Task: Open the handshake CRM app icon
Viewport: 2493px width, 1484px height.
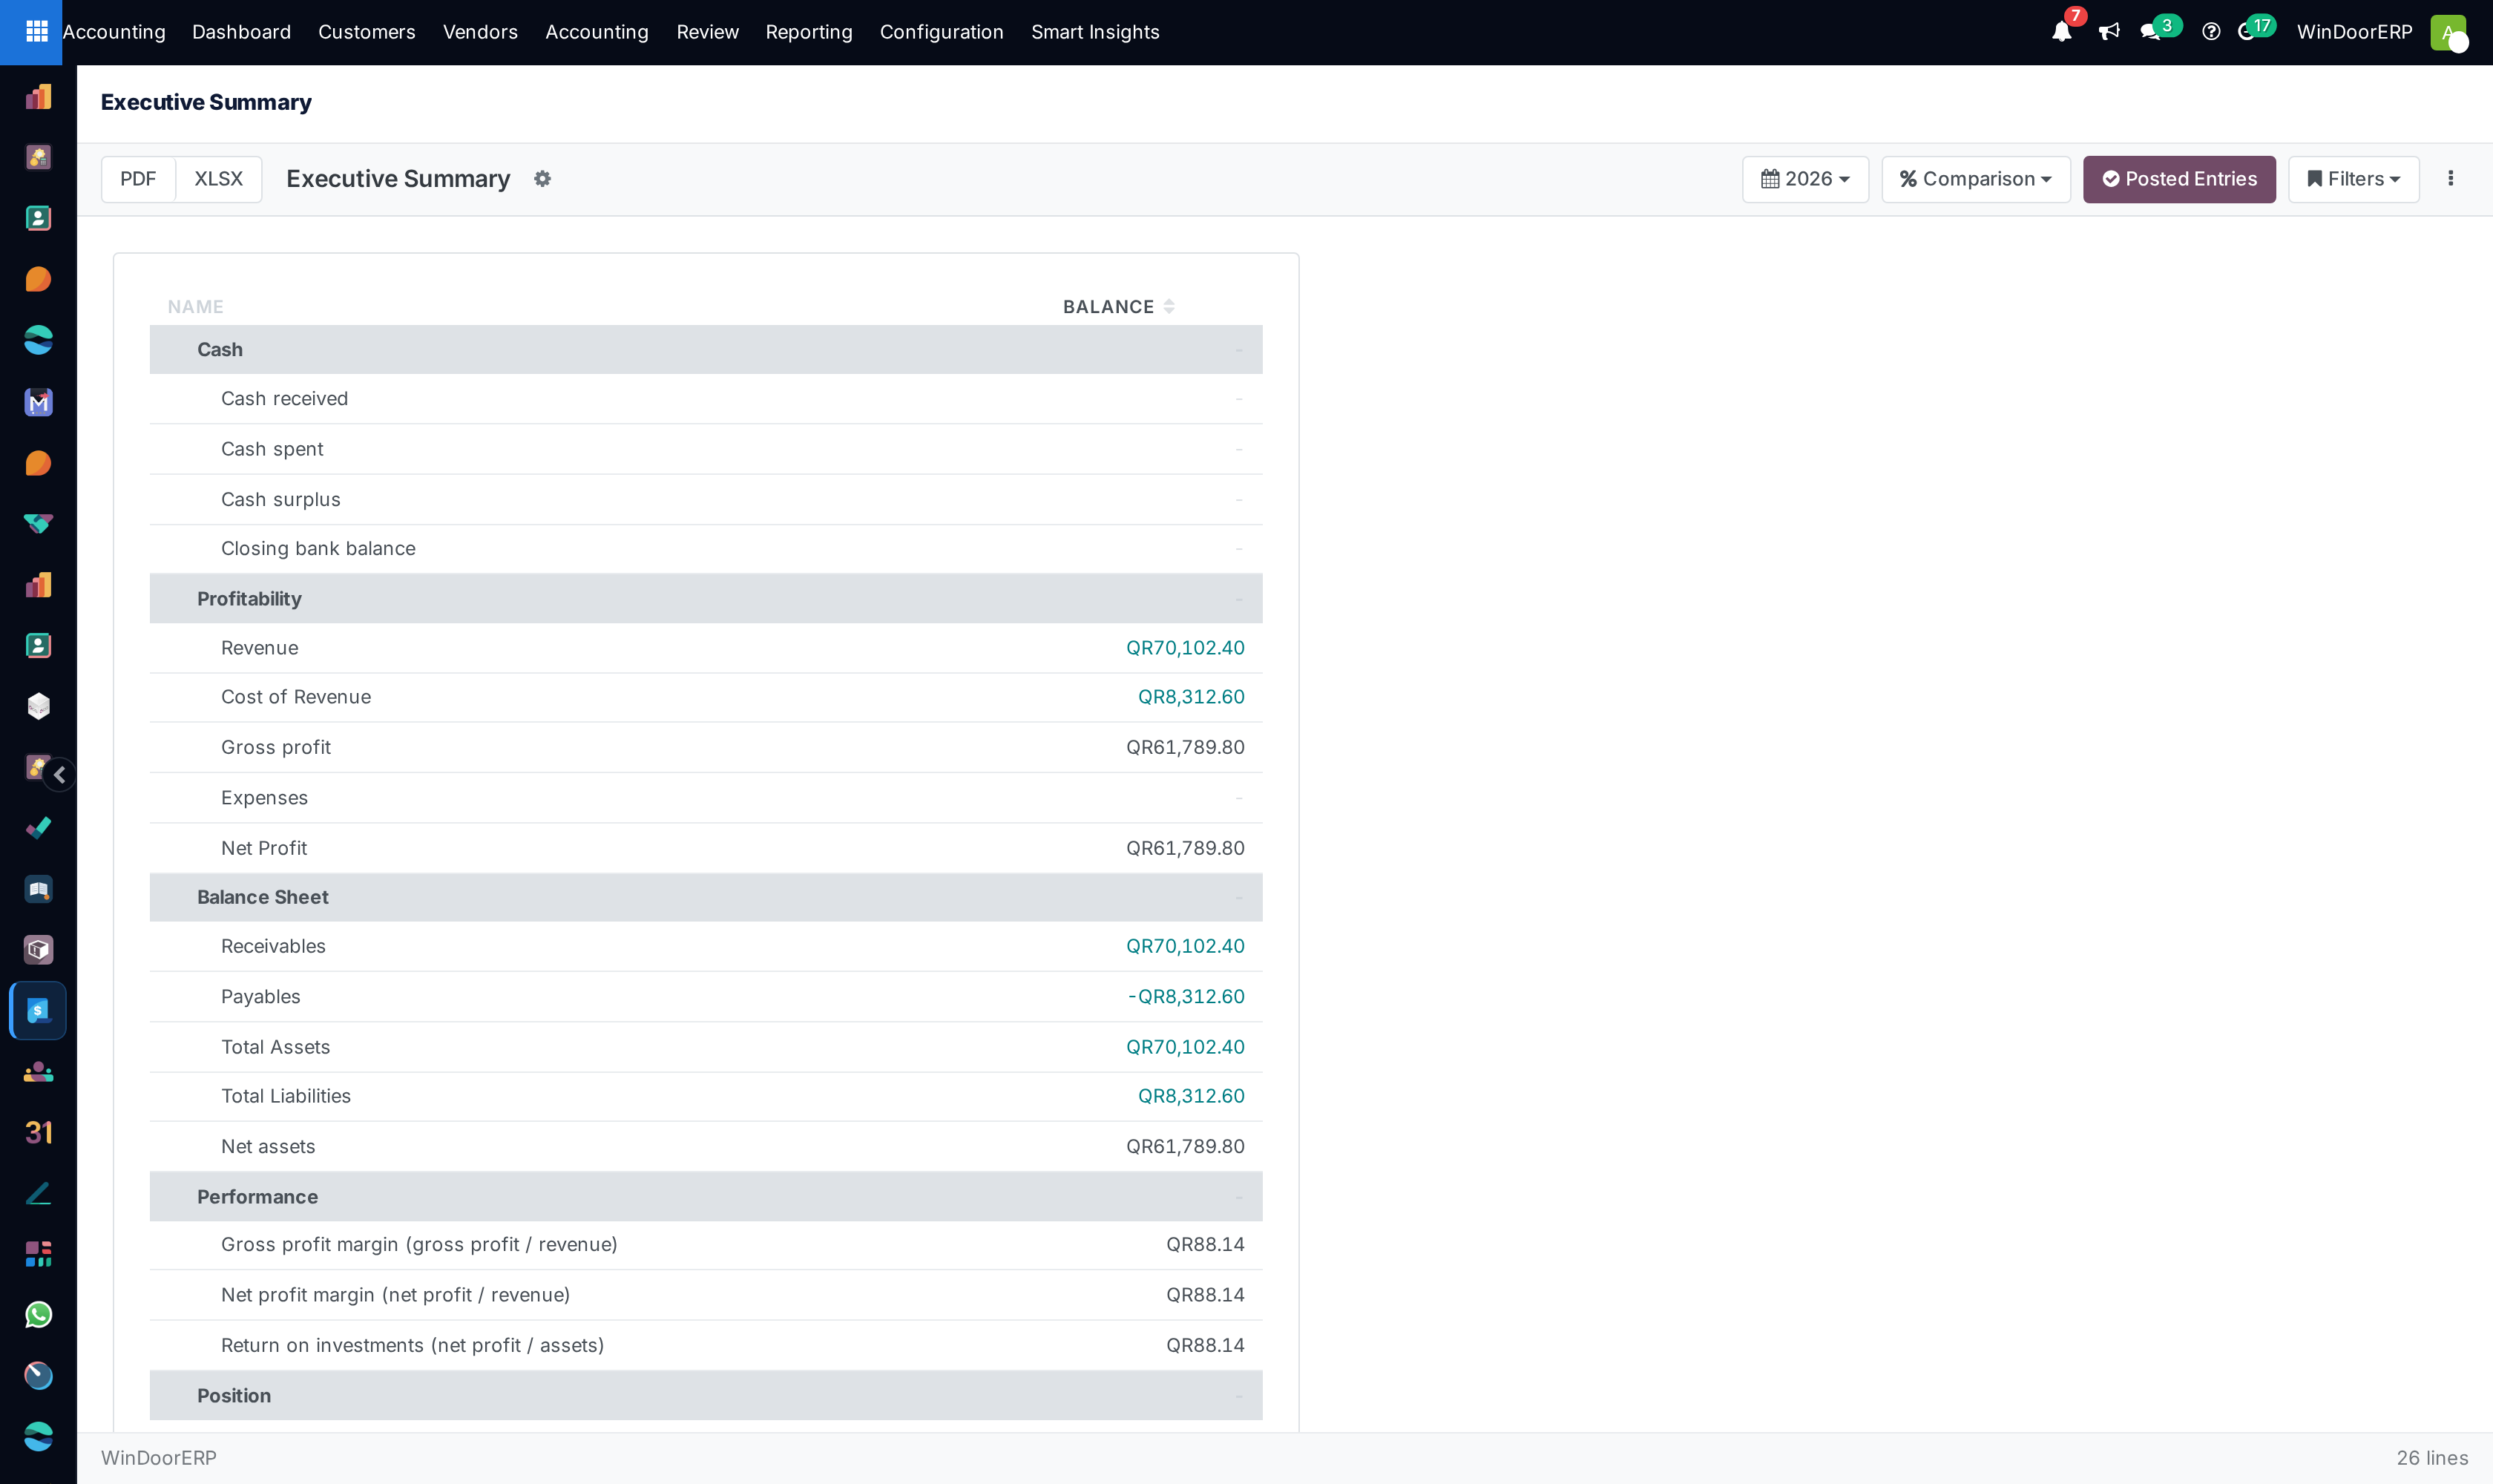Action: pos(38,523)
